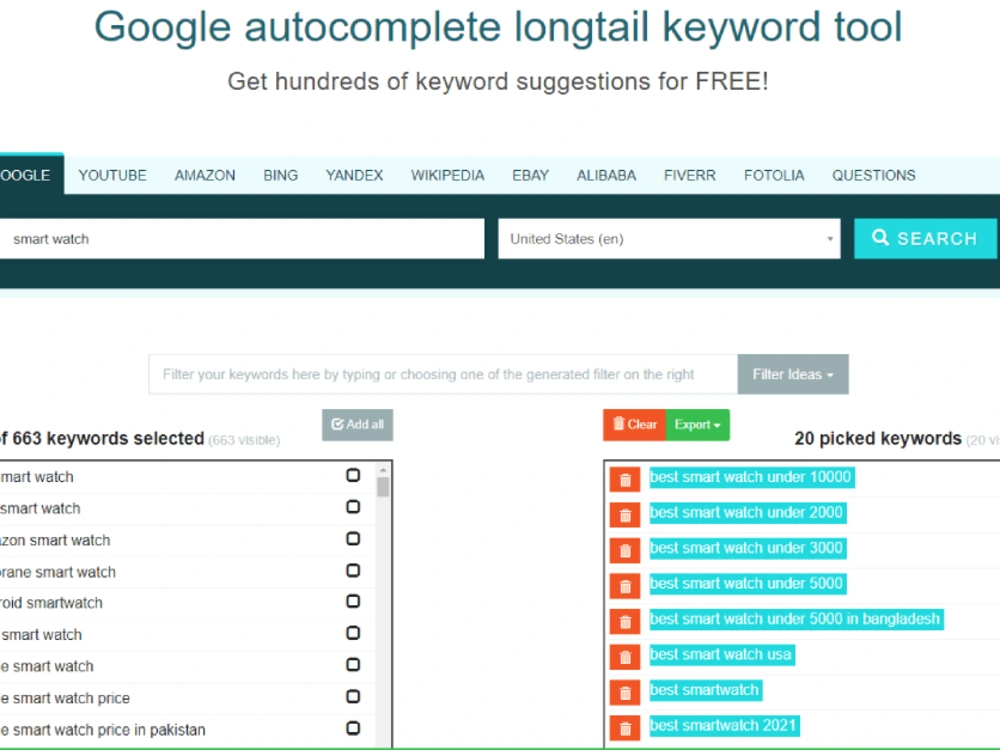This screenshot has height=750, width=1000.
Task: Click trash icon beside 'best smart watch under 5000'
Action: [x=625, y=586]
